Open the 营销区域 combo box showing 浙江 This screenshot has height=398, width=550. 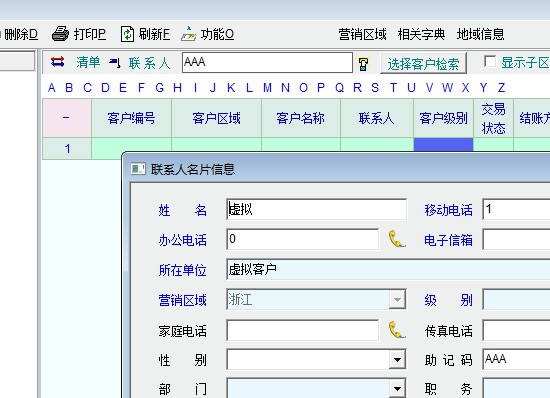(316, 299)
